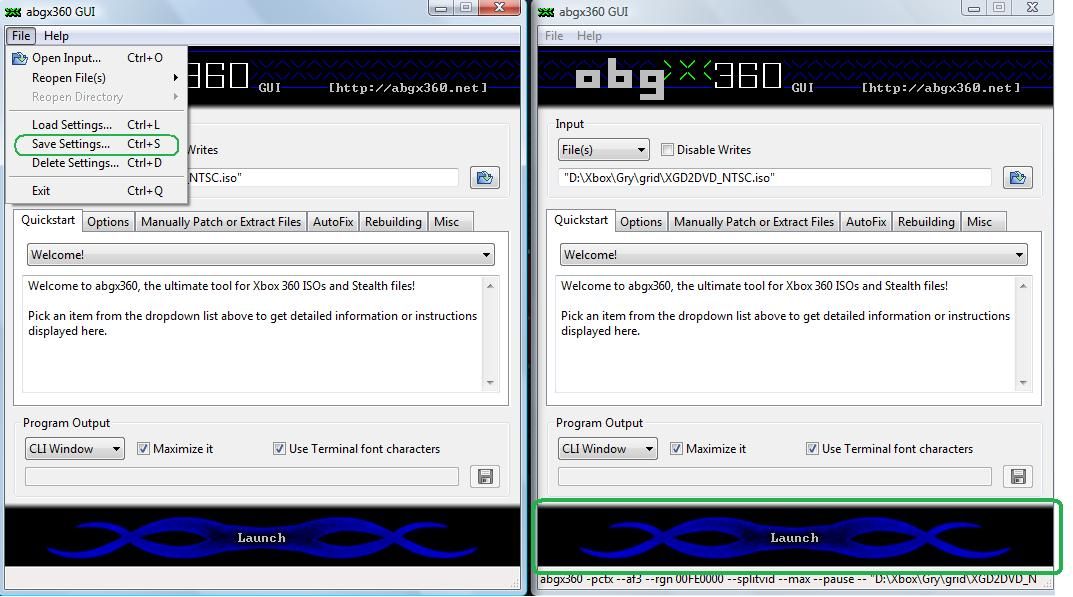1073x597 pixels.
Task: Open File(s) input type dropdown in right window
Action: (x=604, y=149)
